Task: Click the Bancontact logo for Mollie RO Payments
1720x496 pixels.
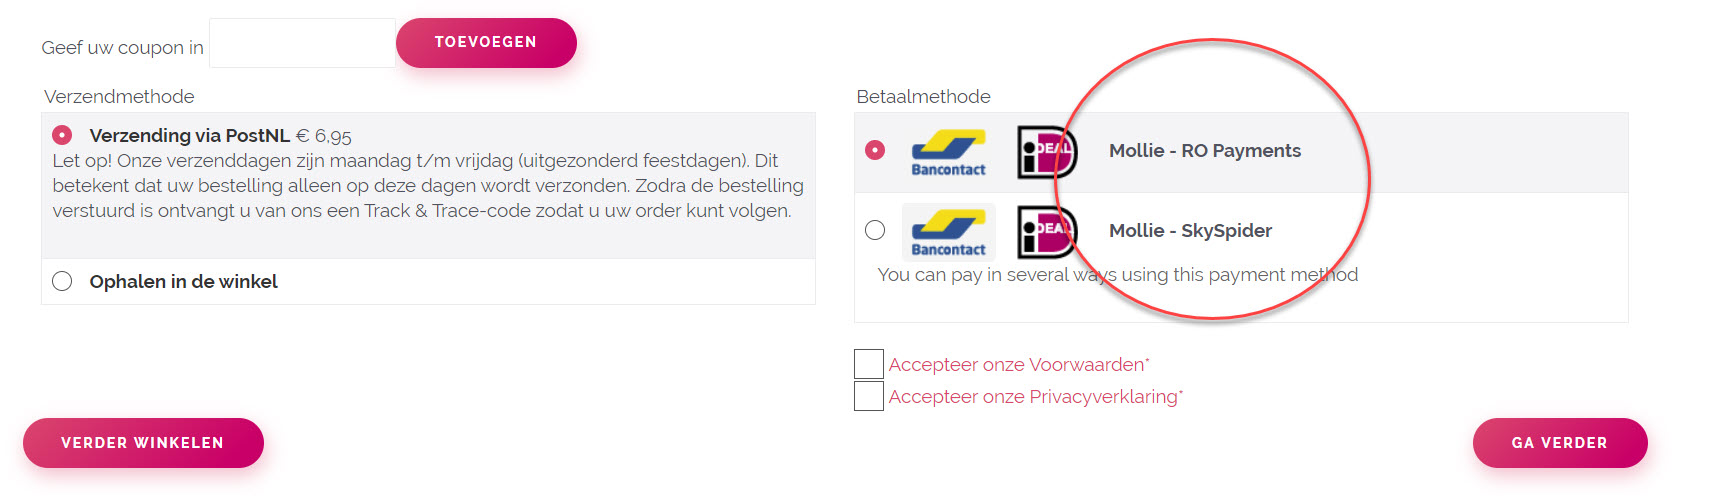Action: click(948, 152)
